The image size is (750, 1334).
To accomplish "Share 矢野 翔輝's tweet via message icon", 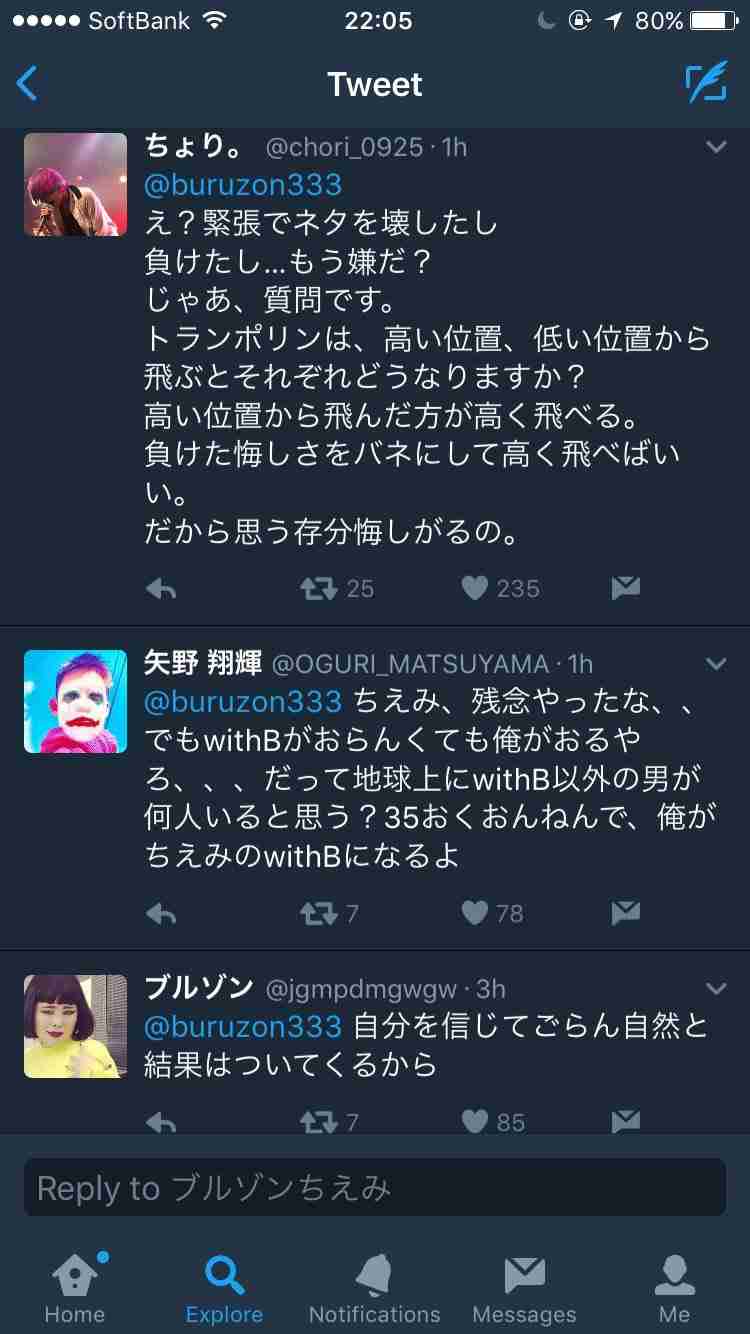I will (625, 913).
